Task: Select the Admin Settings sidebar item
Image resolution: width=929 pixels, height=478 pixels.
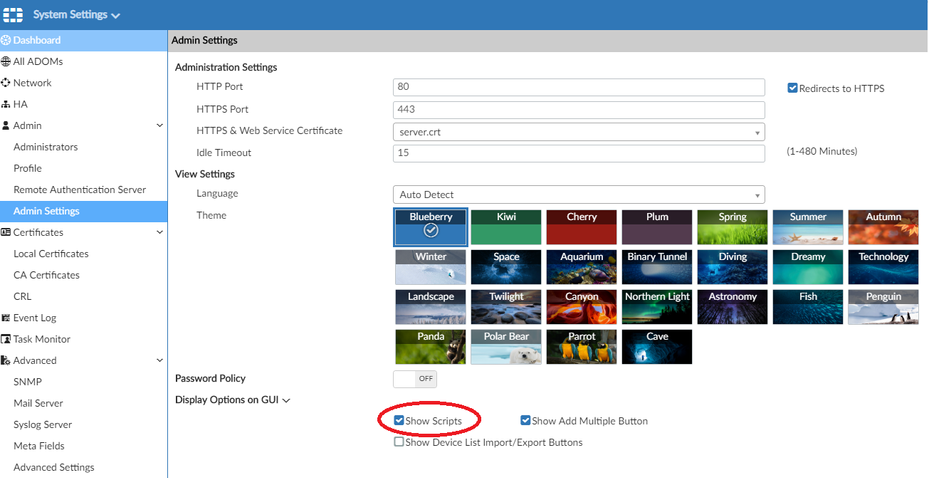Action: 84,211
